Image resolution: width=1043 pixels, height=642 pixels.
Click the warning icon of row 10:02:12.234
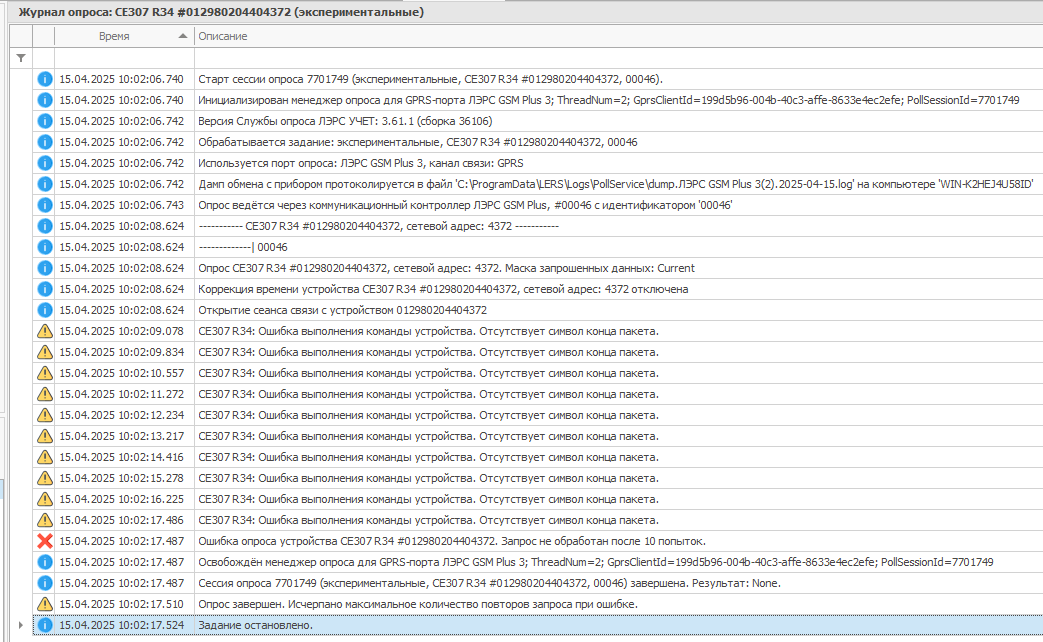coord(45,415)
